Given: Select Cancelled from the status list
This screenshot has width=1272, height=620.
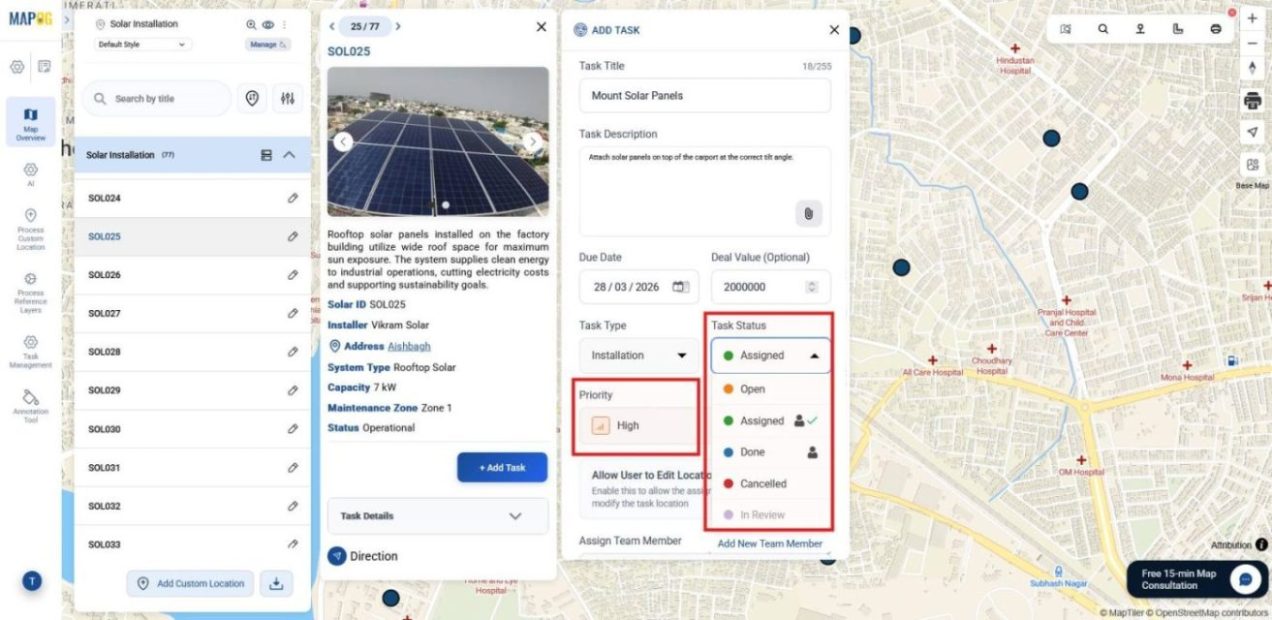Looking at the screenshot, I should [x=762, y=484].
